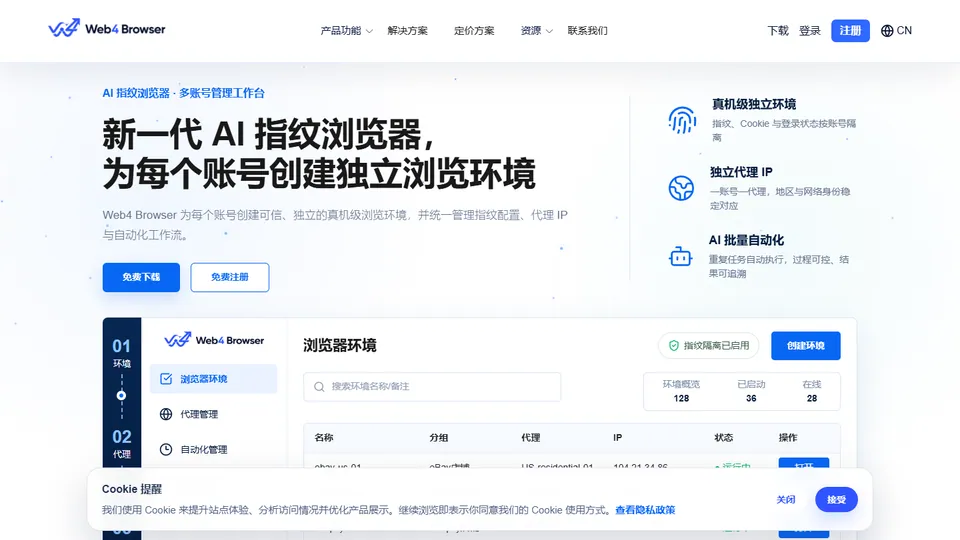This screenshot has height=540, width=960.
Task: Click the 搜索环境名称/备注 search field
Action: click(432, 387)
